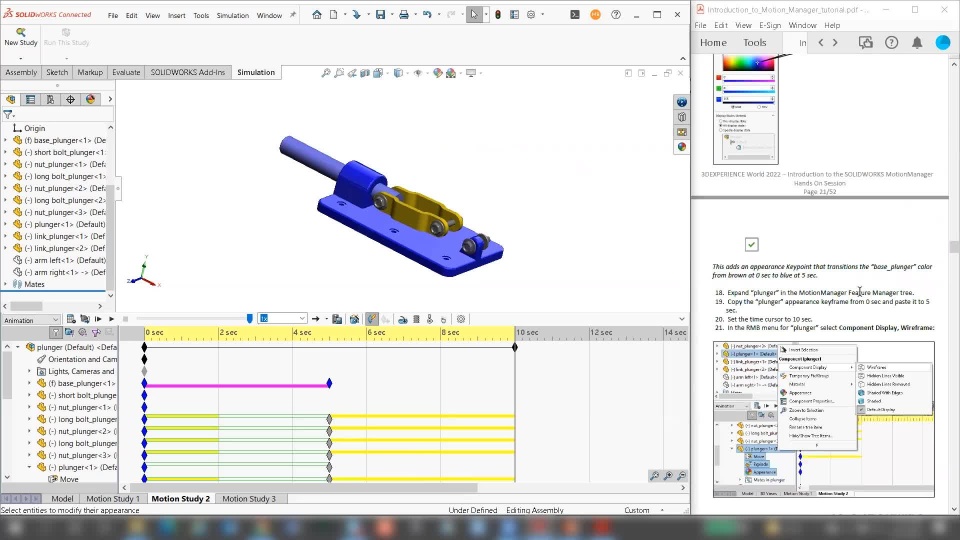Open Motion Study Properties gear icon

point(461,319)
